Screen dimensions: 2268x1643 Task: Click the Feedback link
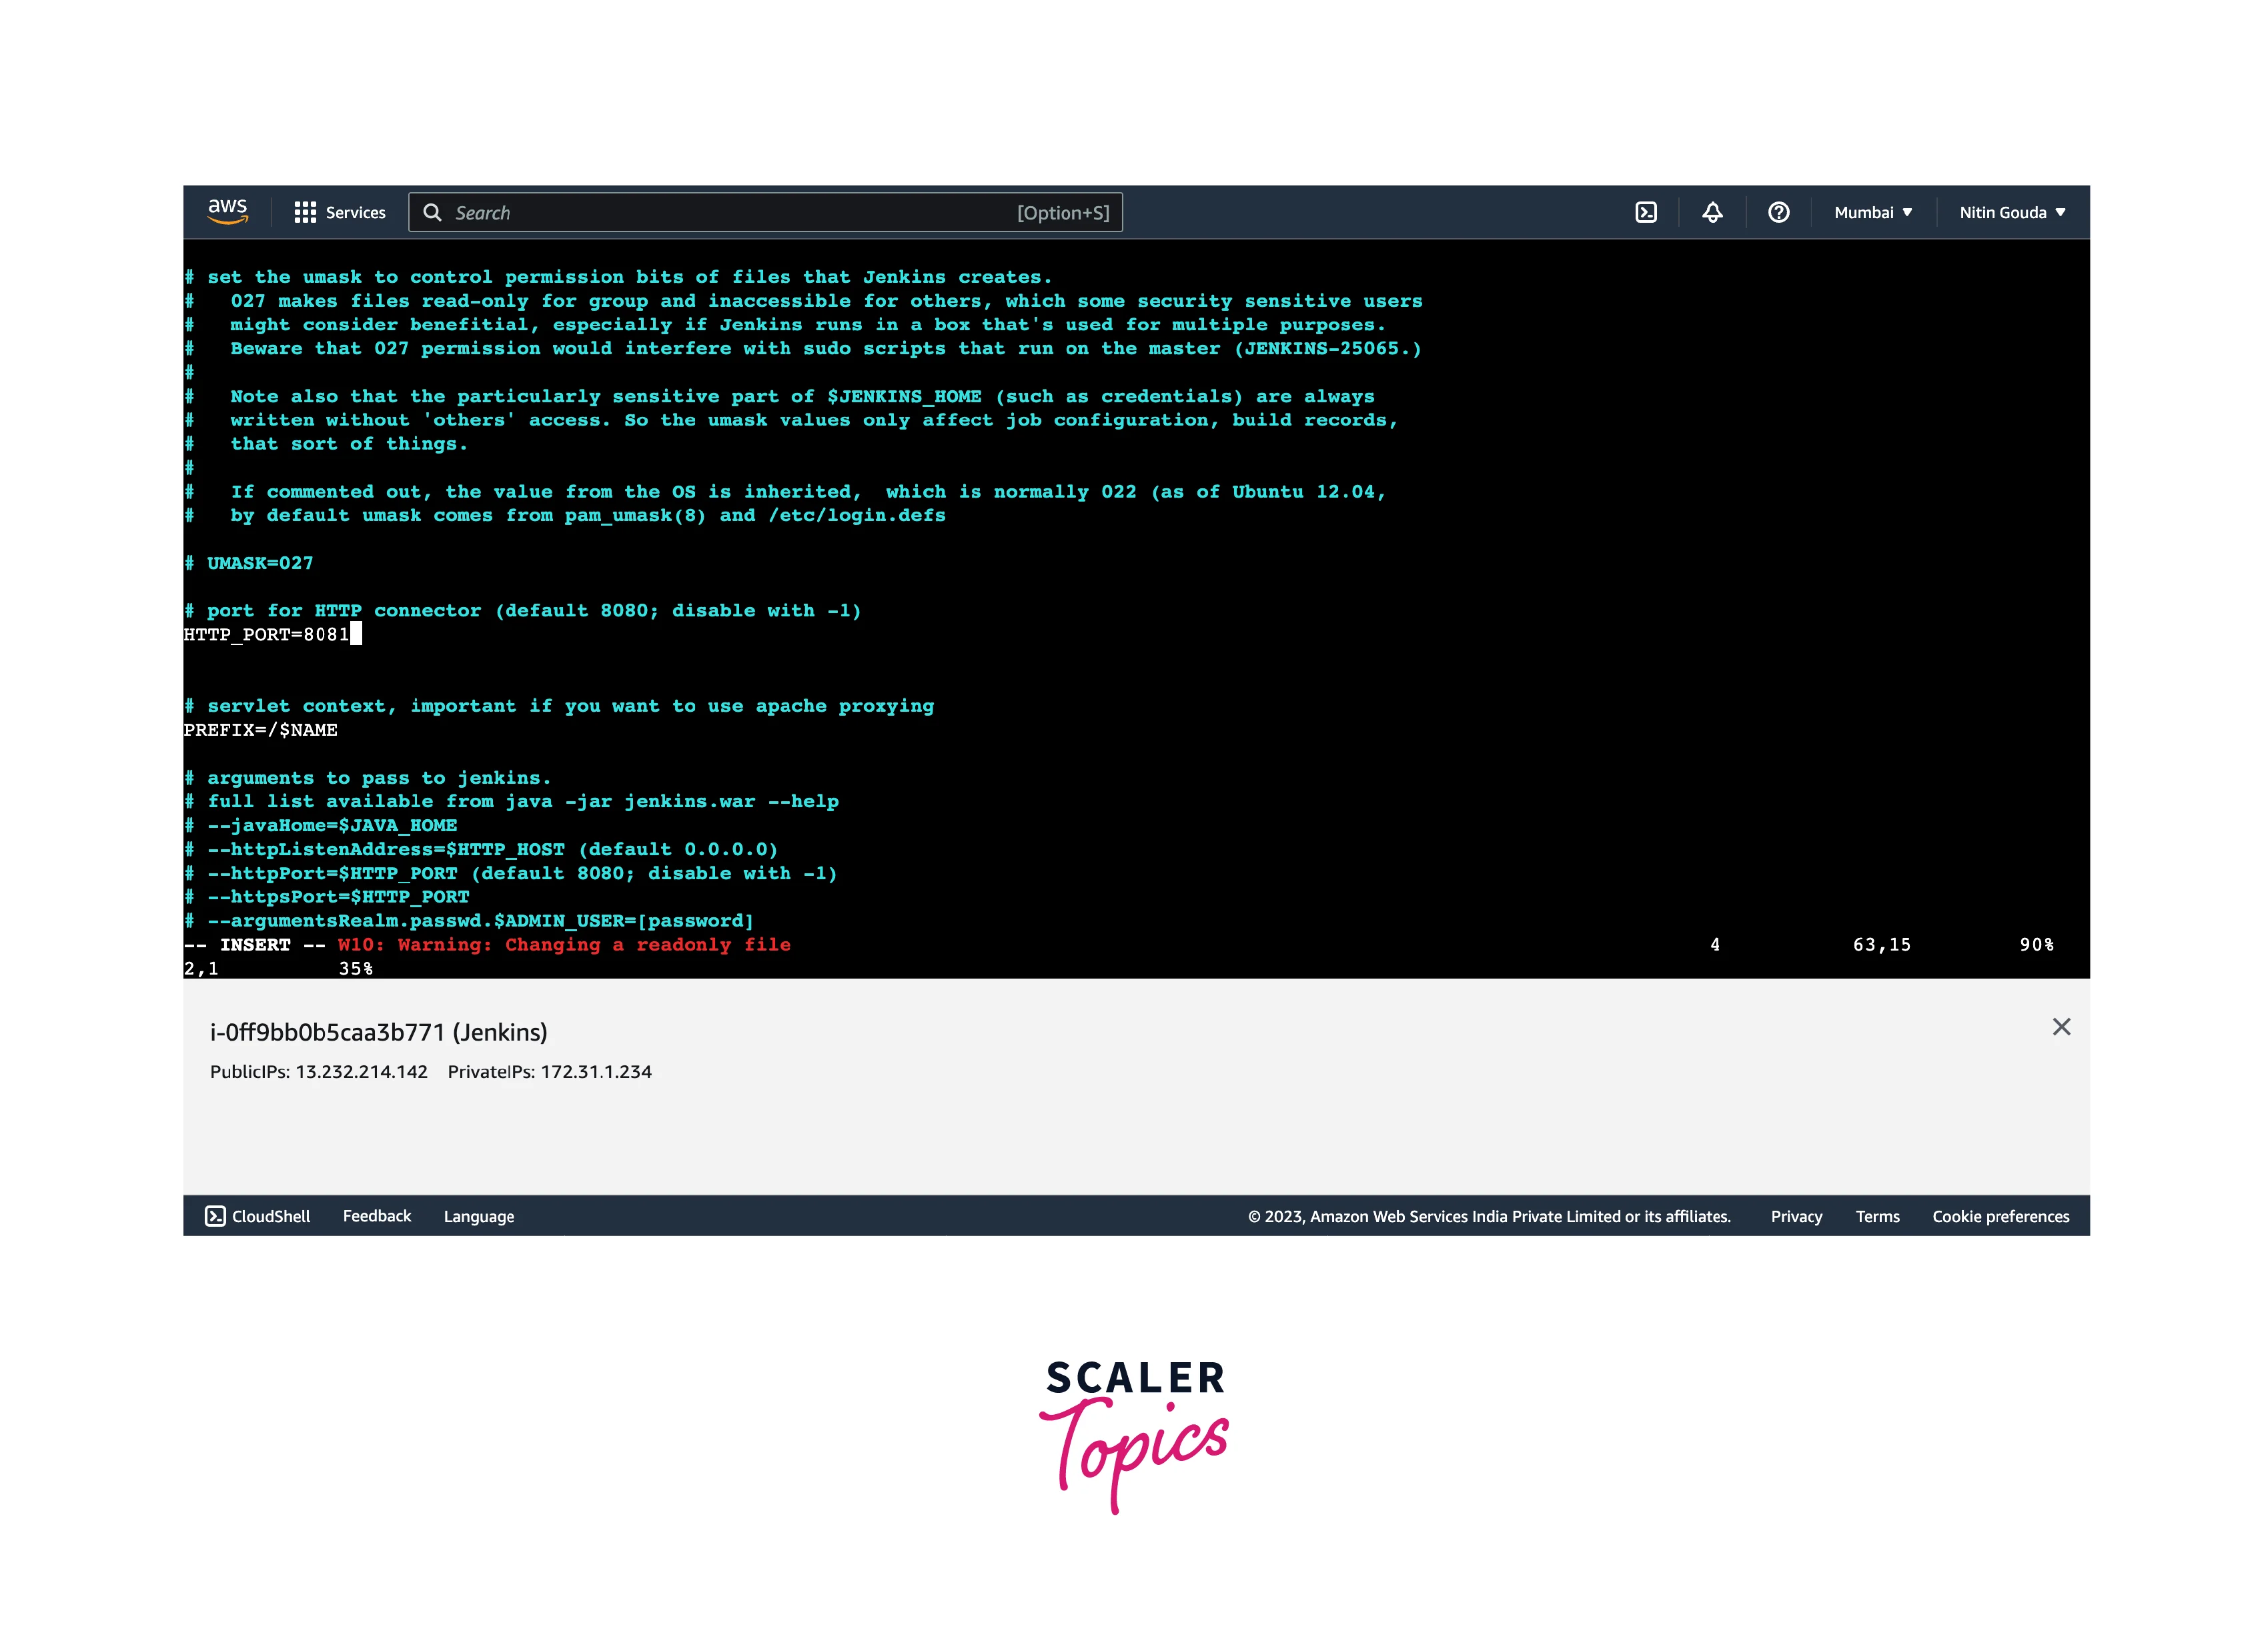click(x=376, y=1216)
